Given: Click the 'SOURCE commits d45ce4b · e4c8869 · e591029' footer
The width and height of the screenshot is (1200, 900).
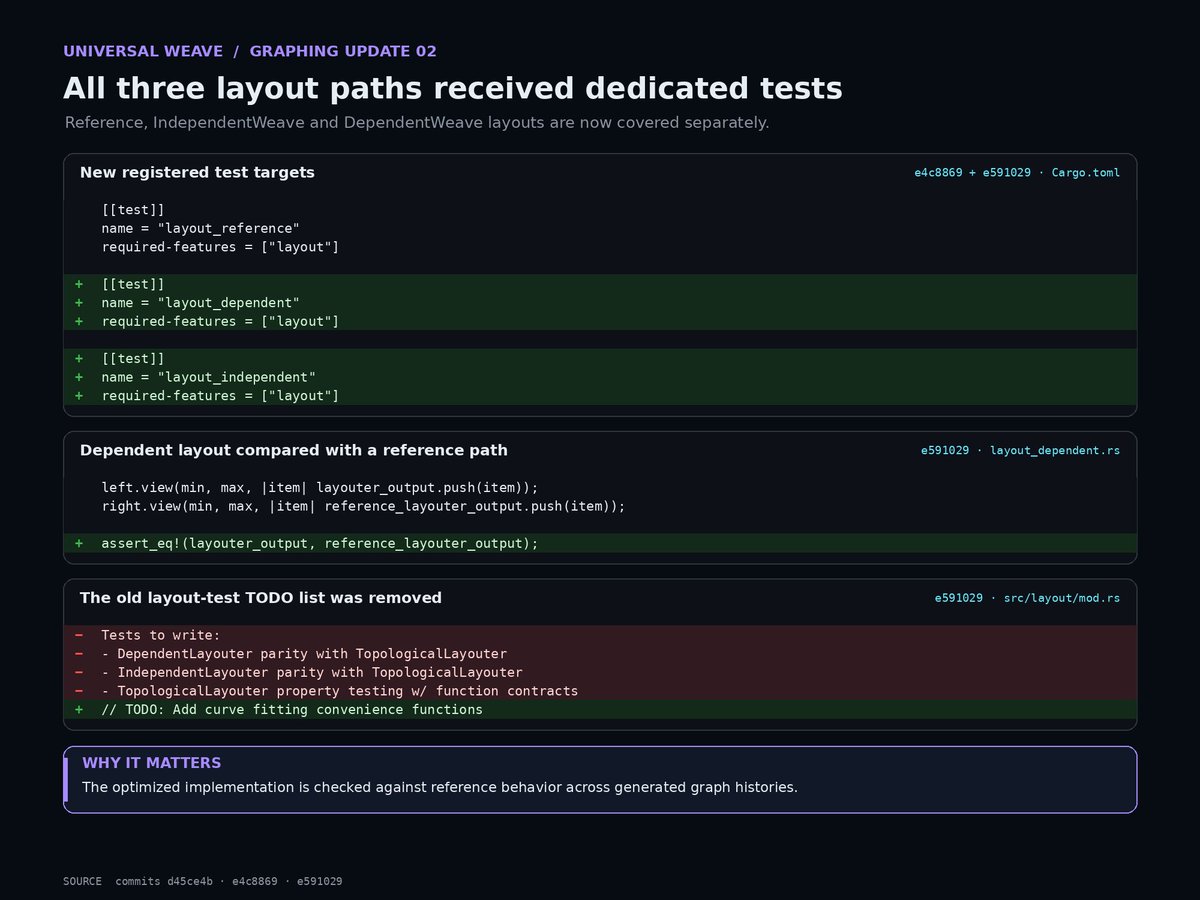Looking at the screenshot, I should pos(203,881).
